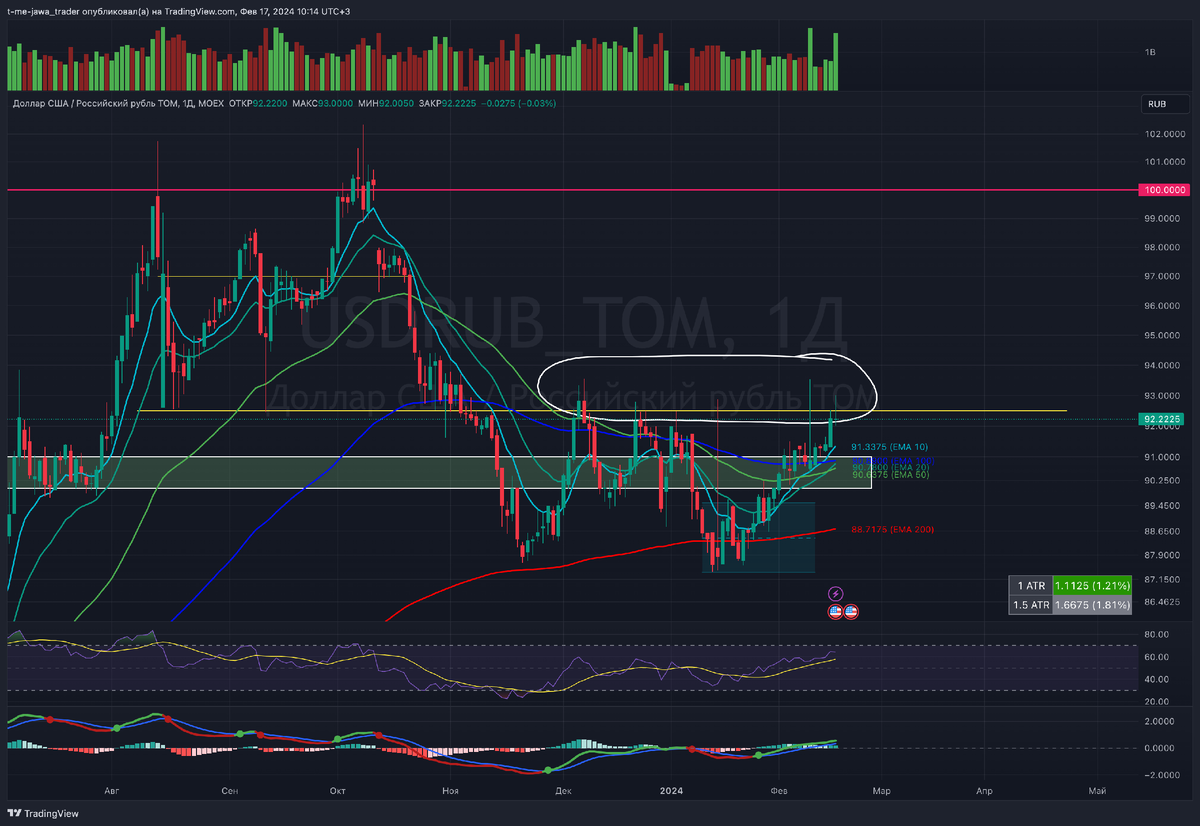This screenshot has width=1200, height=826.
Task: Click the ЗАКР 92.2225 close value
Action: click(448, 103)
